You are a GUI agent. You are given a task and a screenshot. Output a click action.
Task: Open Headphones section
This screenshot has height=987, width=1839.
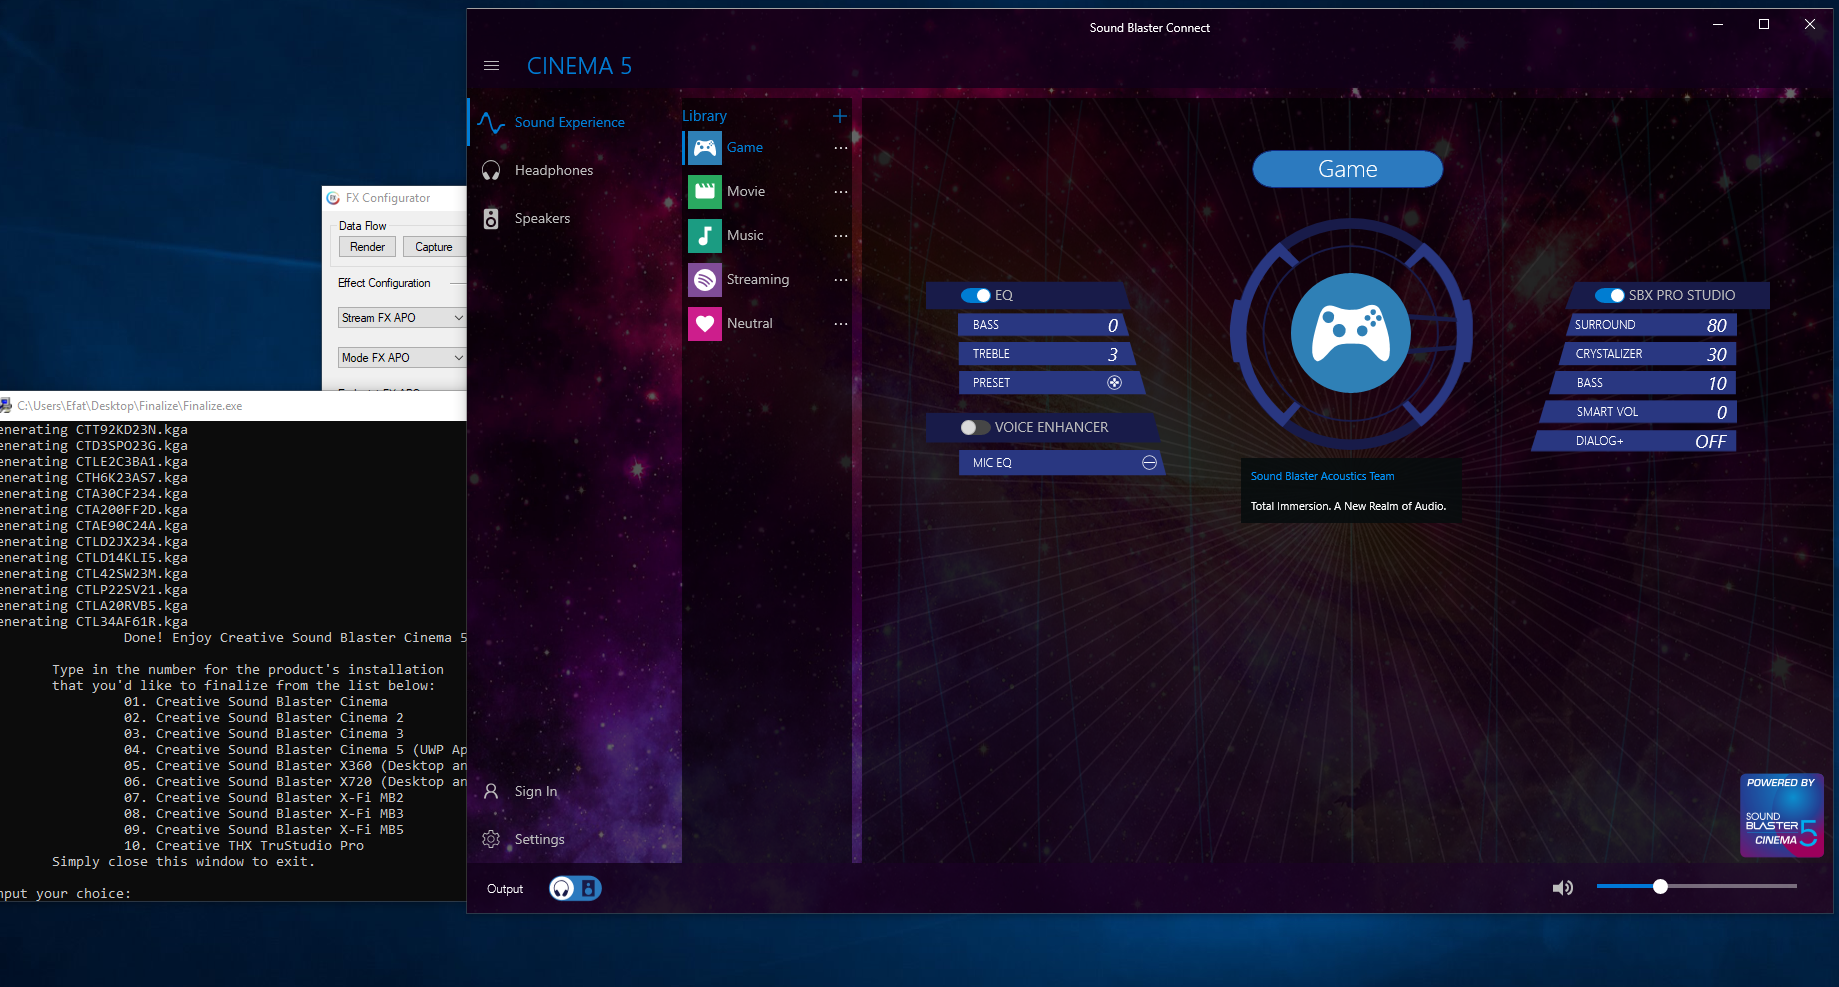[553, 170]
